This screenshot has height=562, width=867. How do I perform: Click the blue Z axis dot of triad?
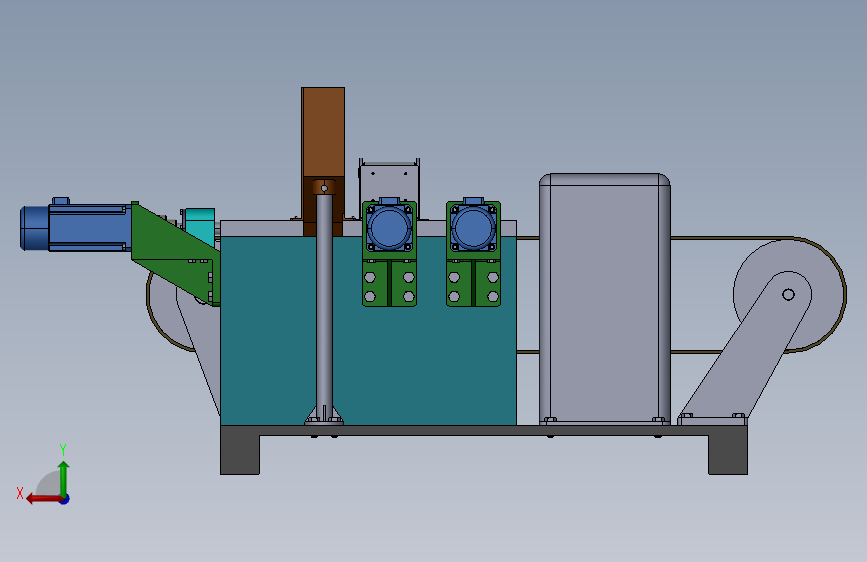pyautogui.click(x=65, y=499)
